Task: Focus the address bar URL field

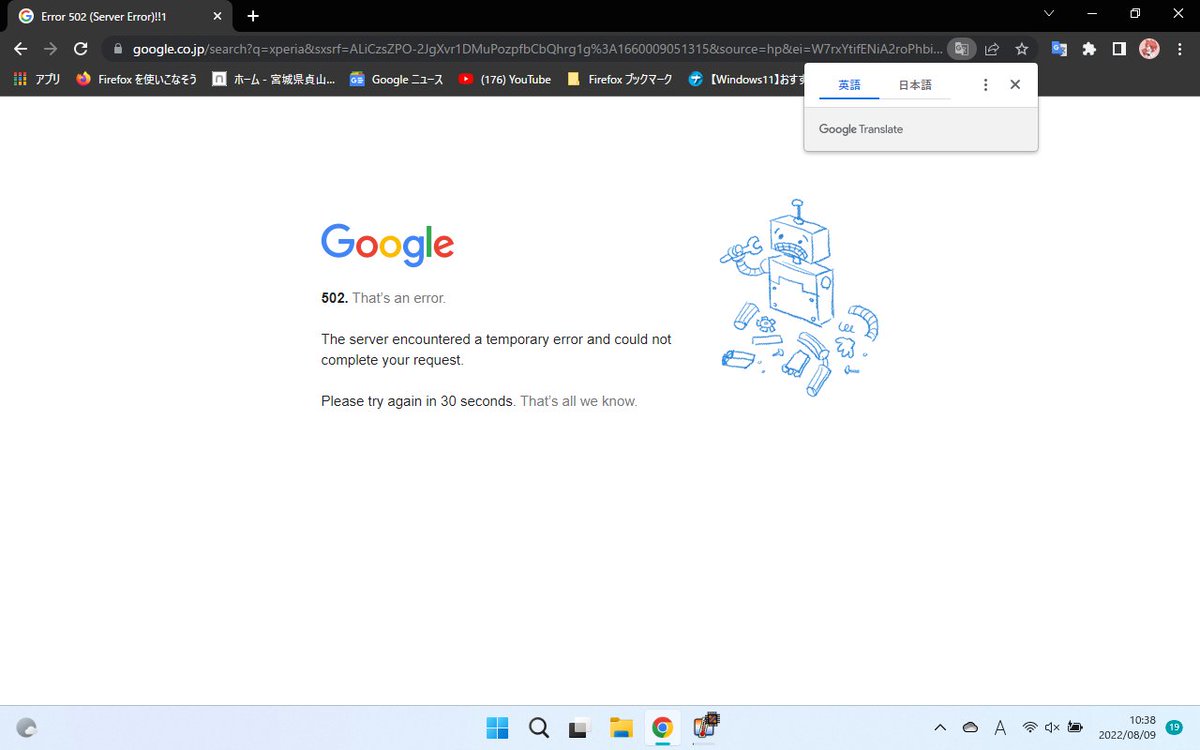Action: [x=537, y=48]
